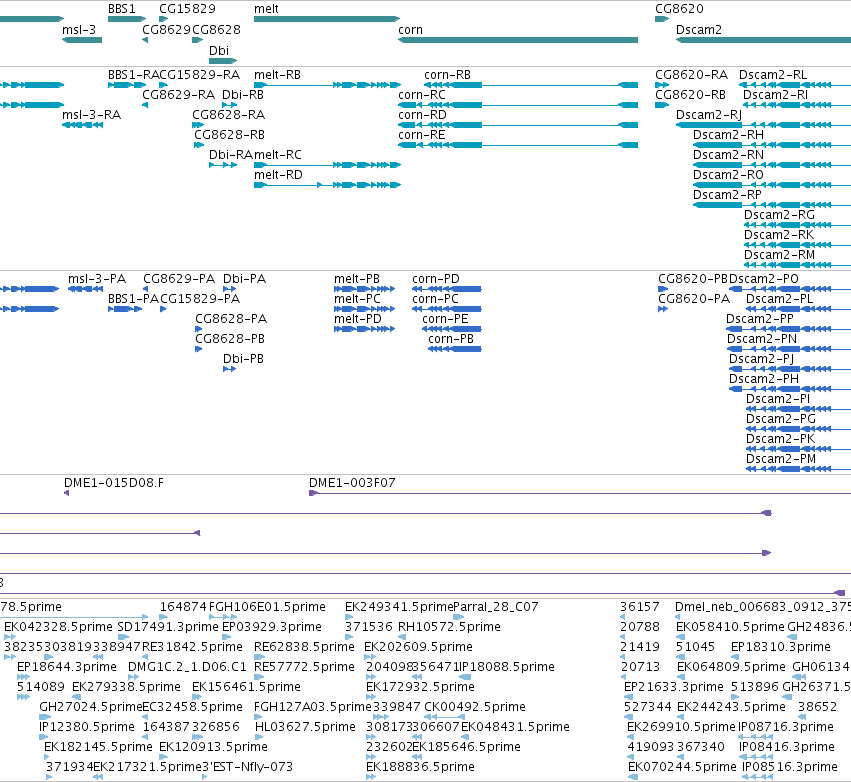Image resolution: width=851 pixels, height=782 pixels.
Task: Select the BBS1-RA transcript label
Action: click(134, 75)
